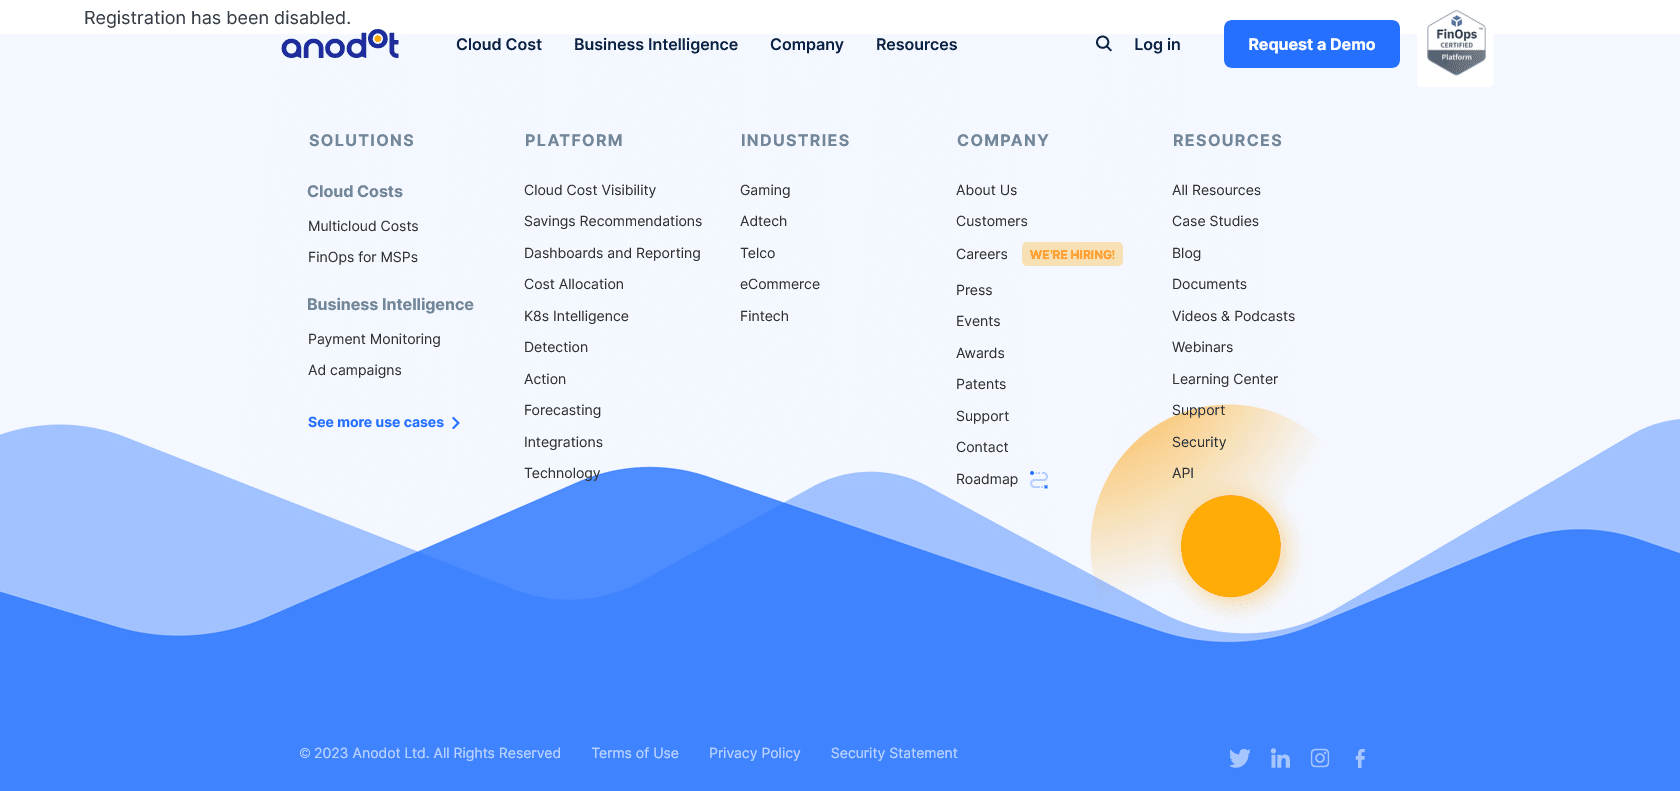Open Privacy Policy link
The height and width of the screenshot is (791, 1680).
coord(755,753)
